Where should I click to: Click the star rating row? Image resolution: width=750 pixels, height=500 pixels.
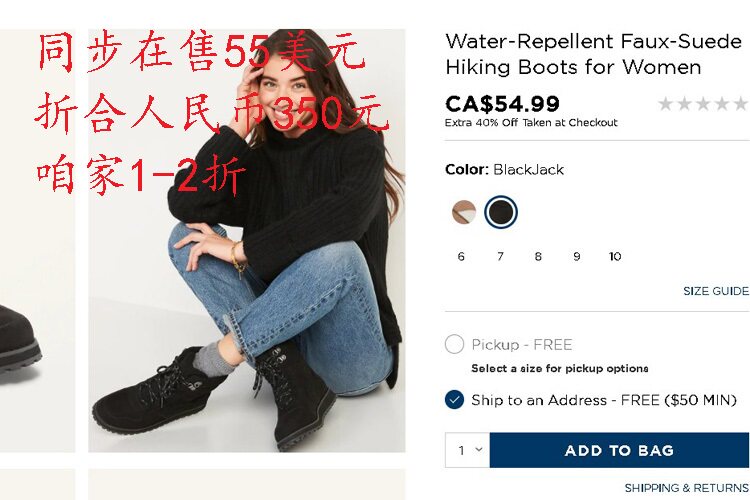pyautogui.click(x=703, y=103)
